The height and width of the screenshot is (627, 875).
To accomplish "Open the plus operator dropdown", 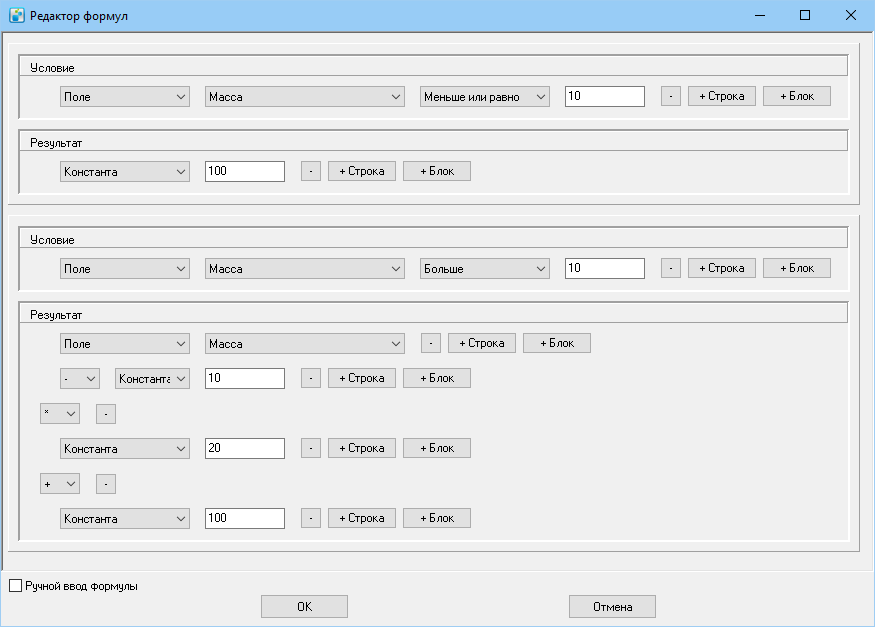I will point(60,484).
